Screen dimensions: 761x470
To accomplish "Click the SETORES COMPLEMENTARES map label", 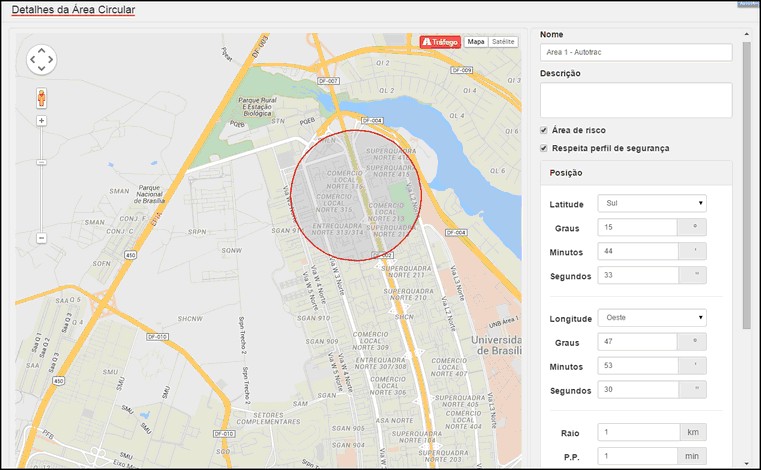I will click(x=268, y=418).
